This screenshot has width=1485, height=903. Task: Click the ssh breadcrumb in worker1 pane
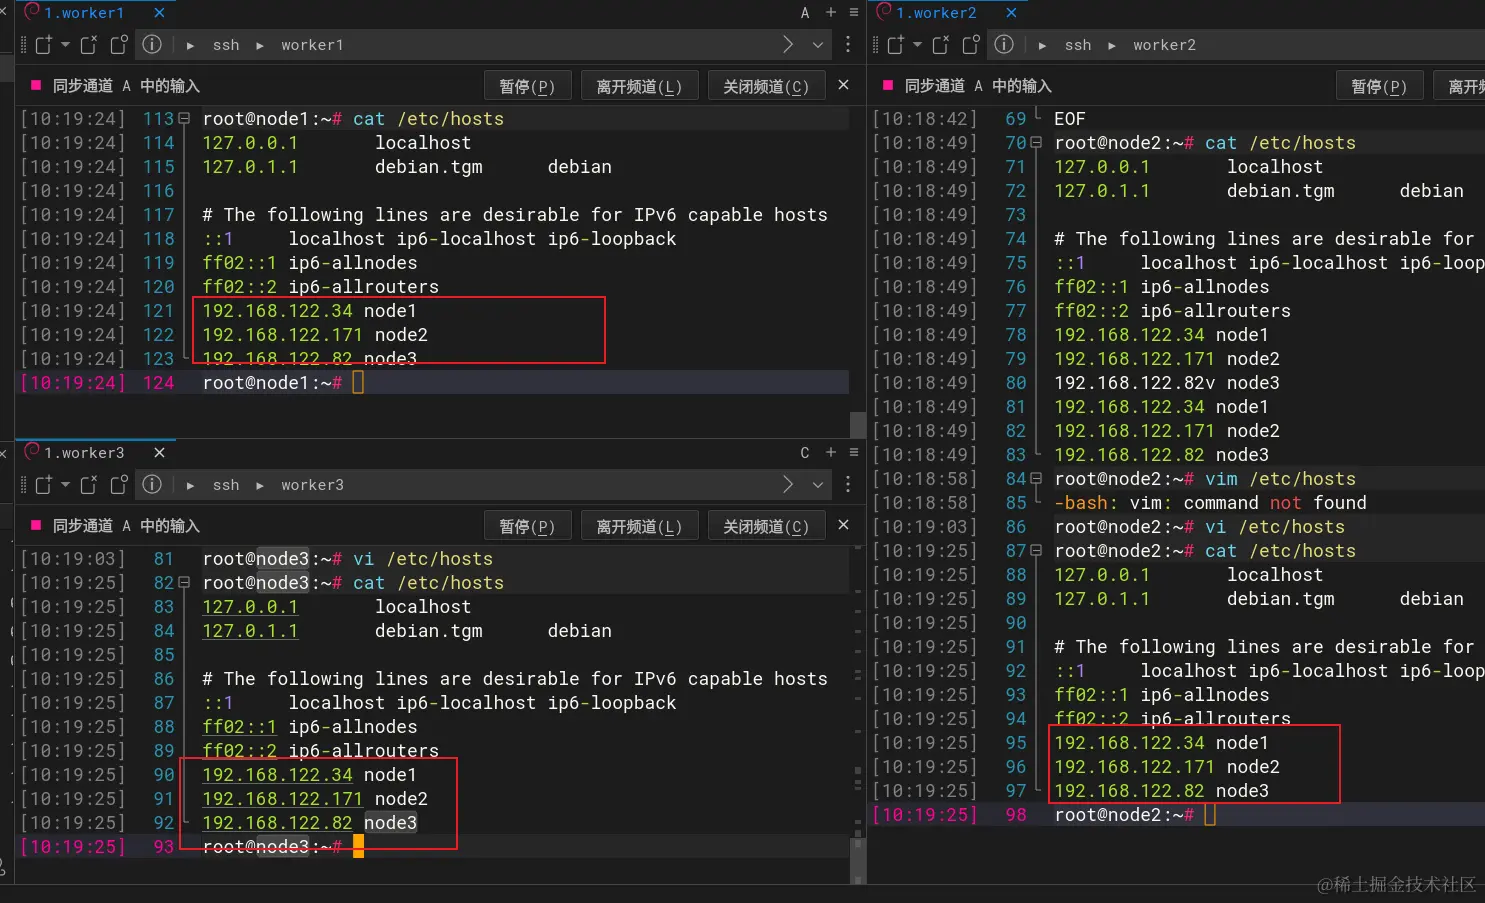click(x=226, y=45)
